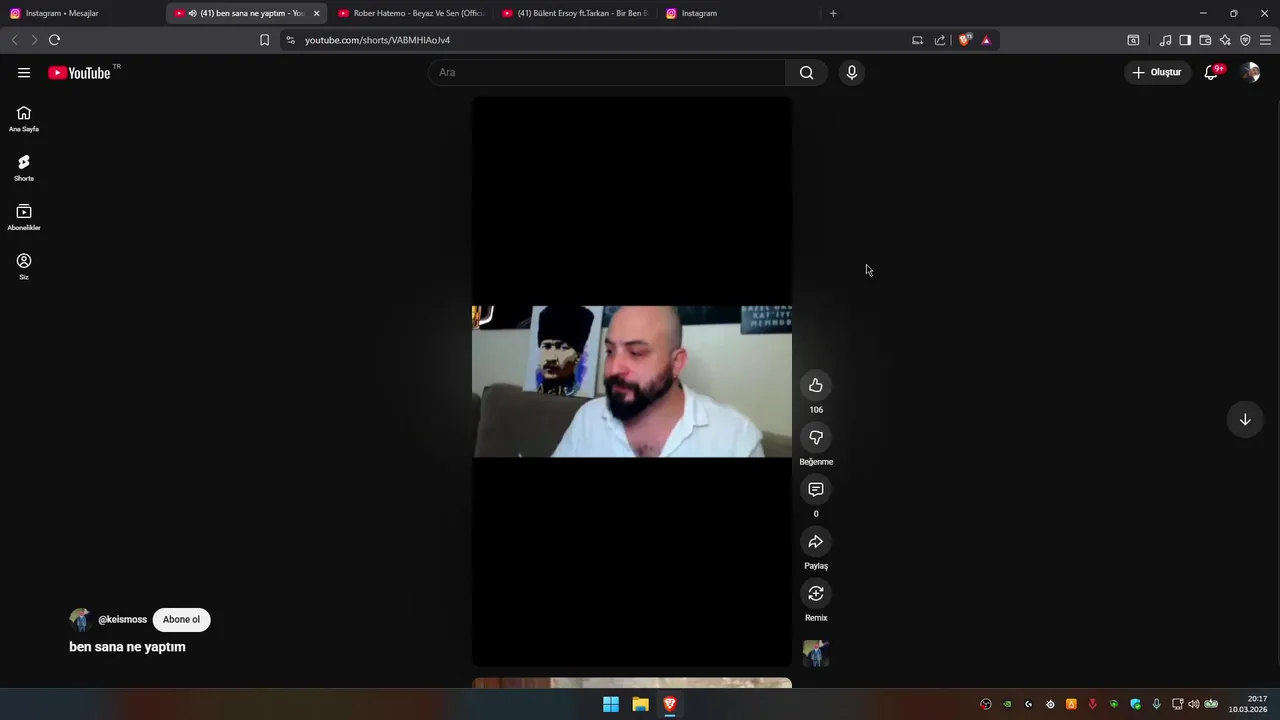This screenshot has height=720, width=1280.
Task: Open Ana Sayfa in the sidebar
Action: click(24, 119)
